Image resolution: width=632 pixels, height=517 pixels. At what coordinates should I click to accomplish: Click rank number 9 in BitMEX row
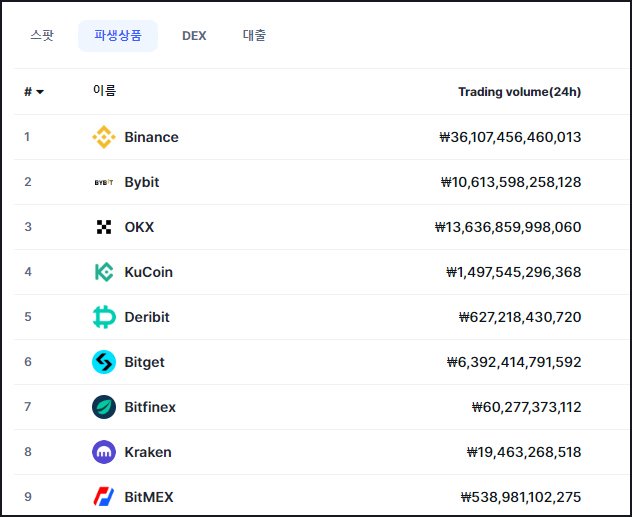click(x=28, y=496)
